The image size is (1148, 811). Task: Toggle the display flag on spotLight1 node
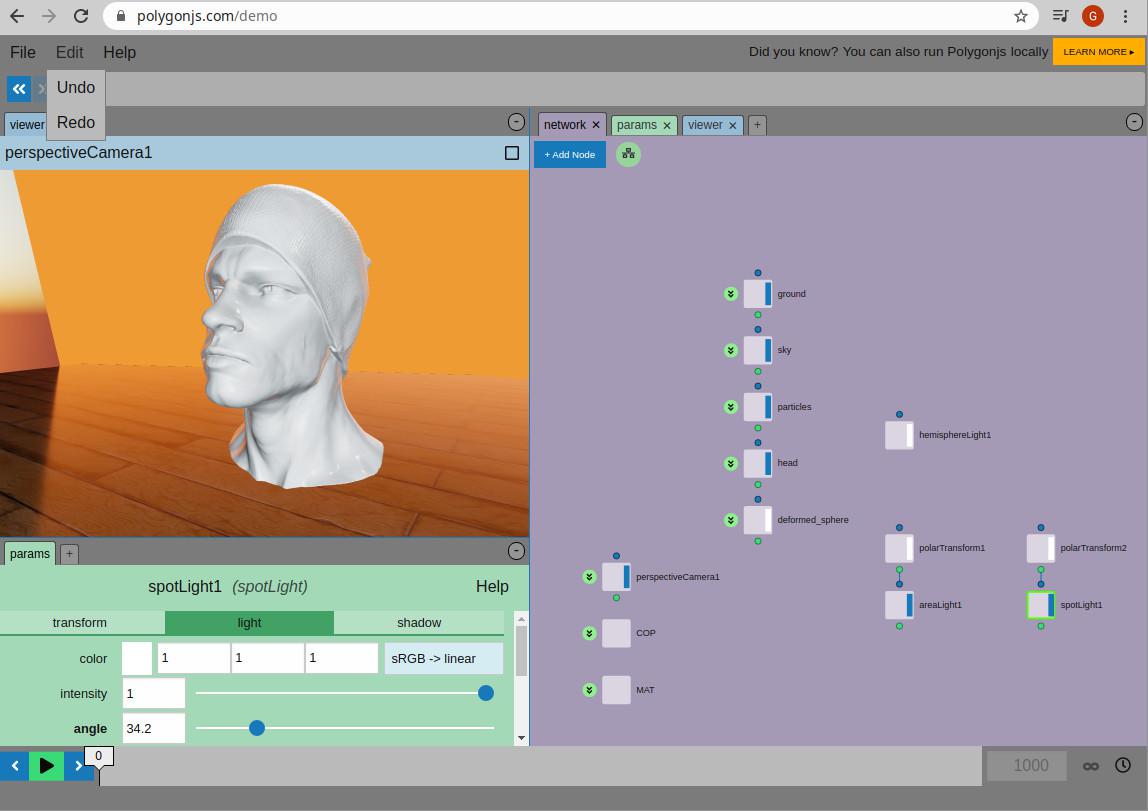click(1051, 605)
